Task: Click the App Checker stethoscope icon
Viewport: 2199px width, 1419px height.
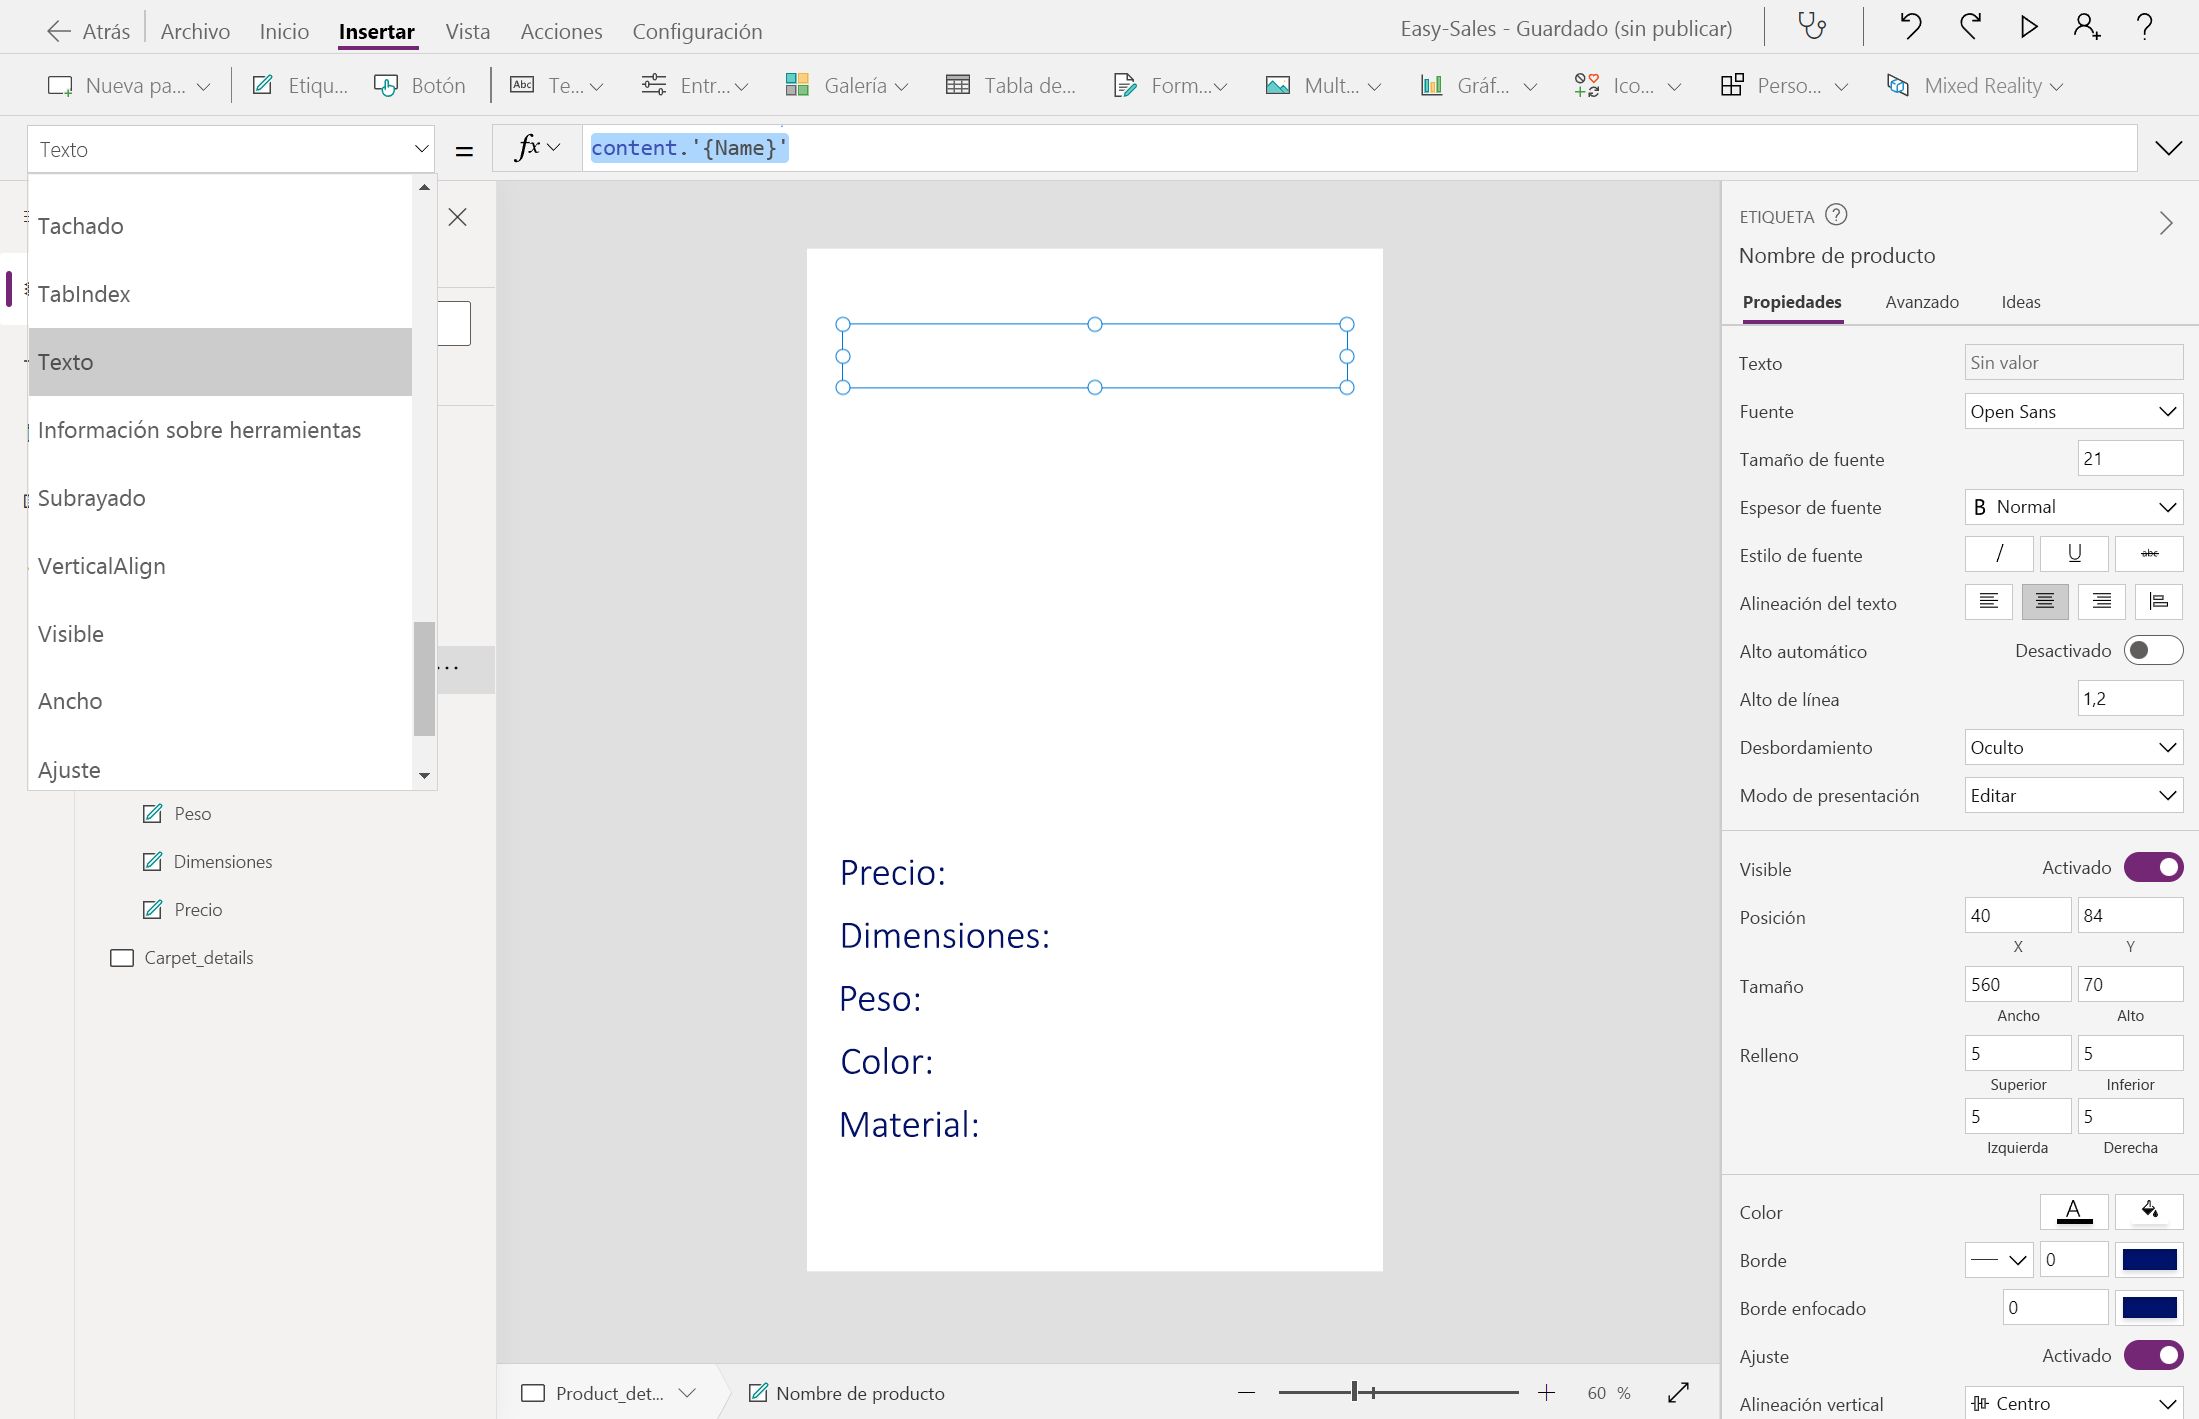Action: click(x=1812, y=27)
